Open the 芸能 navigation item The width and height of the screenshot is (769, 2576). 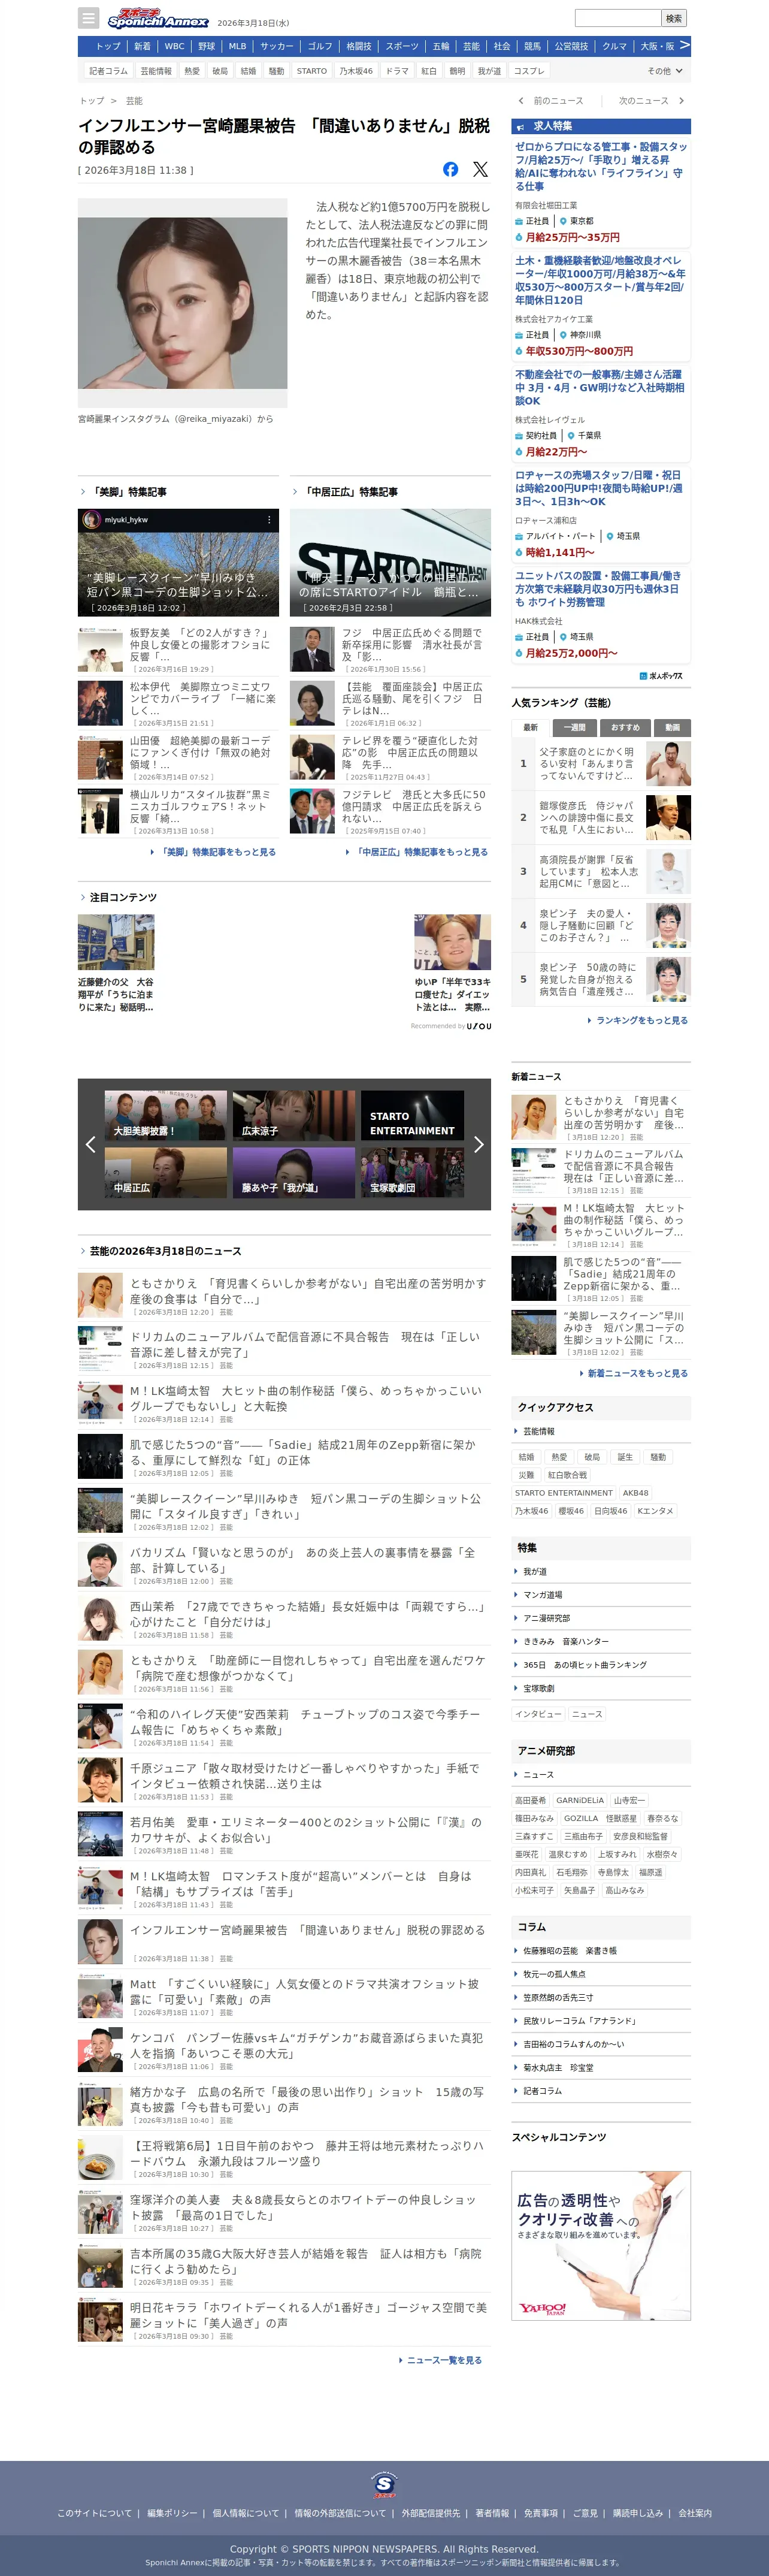click(471, 46)
